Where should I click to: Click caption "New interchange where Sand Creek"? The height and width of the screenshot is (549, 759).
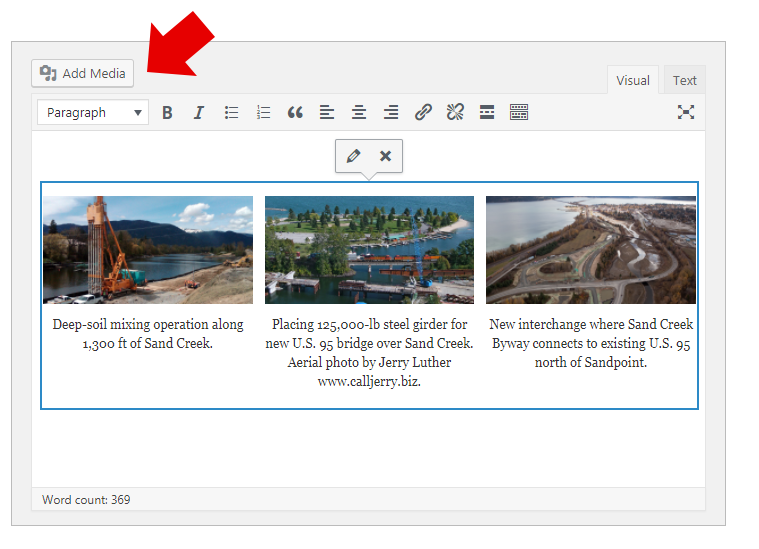pos(591,324)
